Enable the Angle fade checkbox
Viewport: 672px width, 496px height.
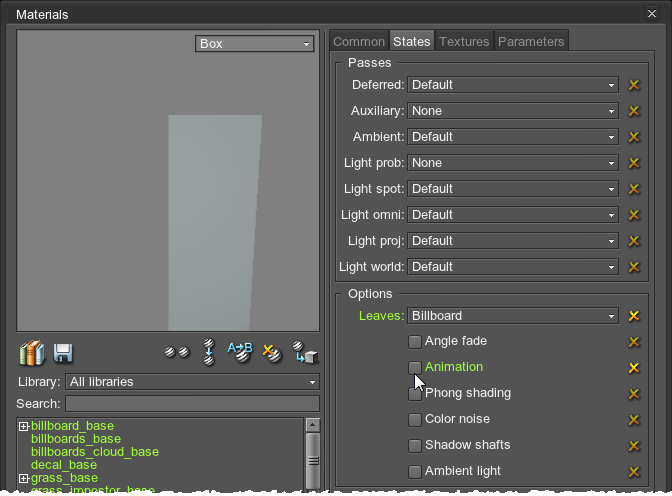[415, 342]
